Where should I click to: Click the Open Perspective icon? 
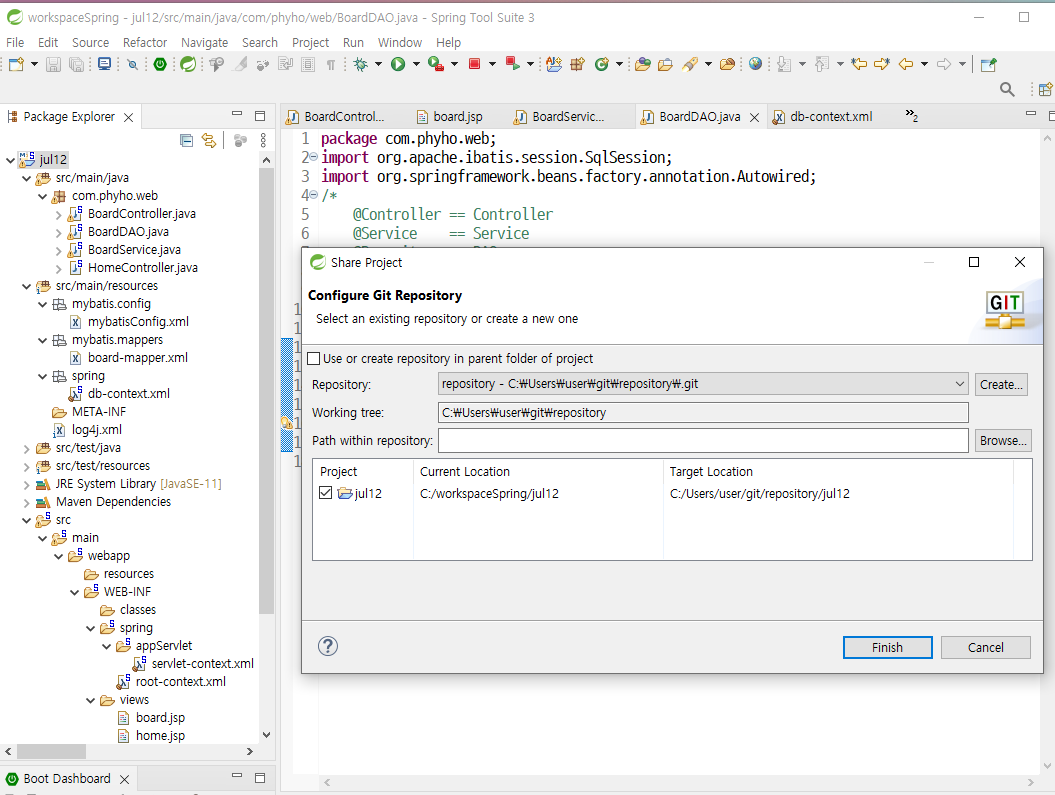pos(1046,89)
